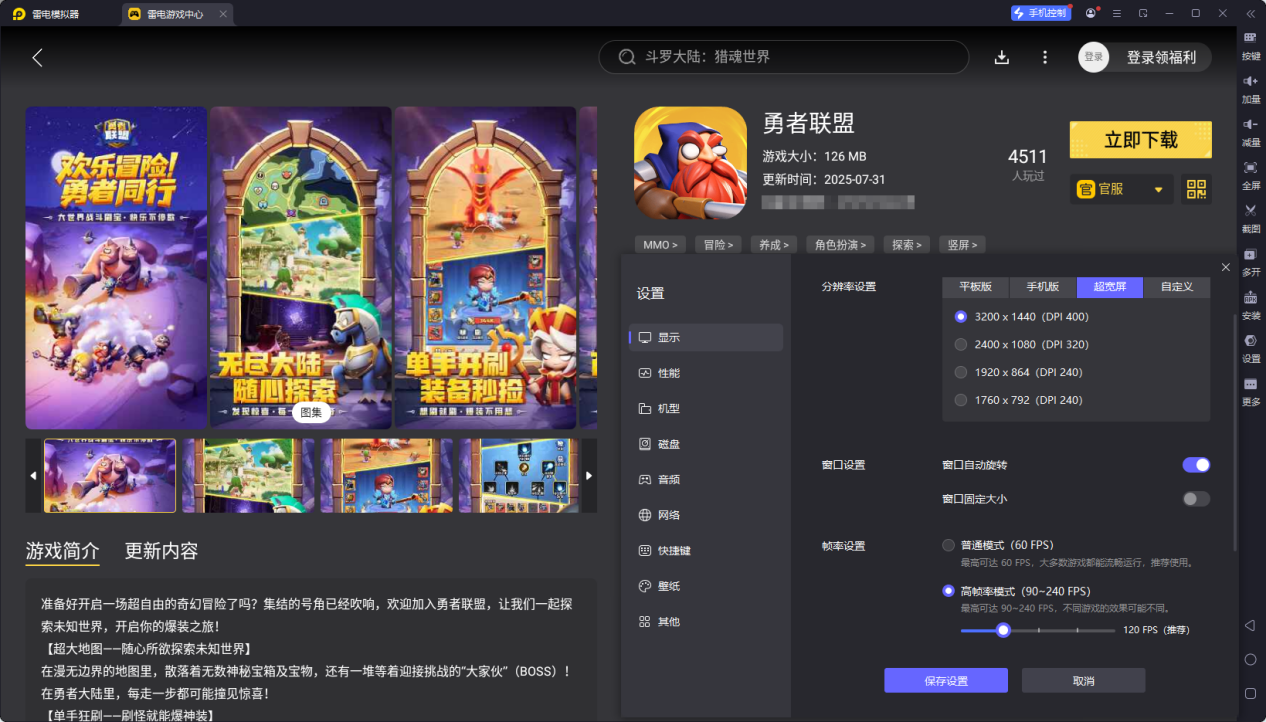Open the title bar hamburger menu
Screen dimensions: 1266x722
pyautogui.click(x=1116, y=13)
